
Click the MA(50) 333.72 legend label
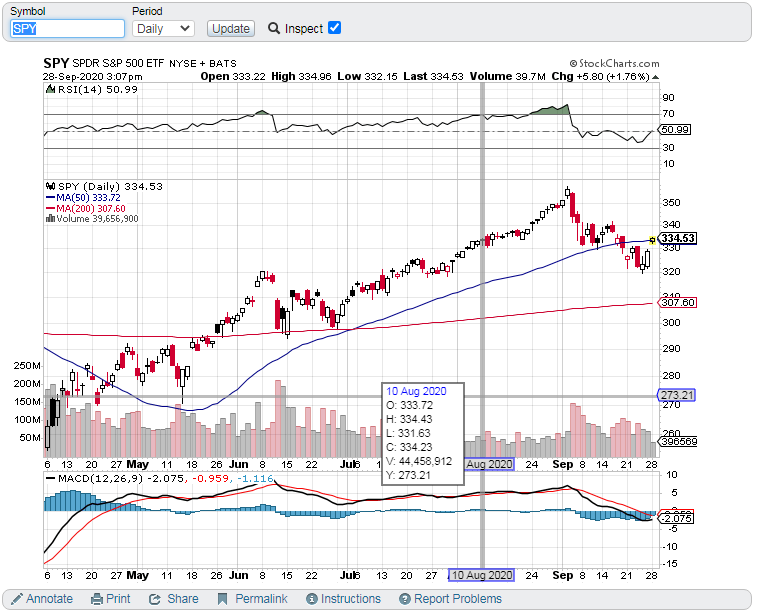pyautogui.click(x=88, y=198)
